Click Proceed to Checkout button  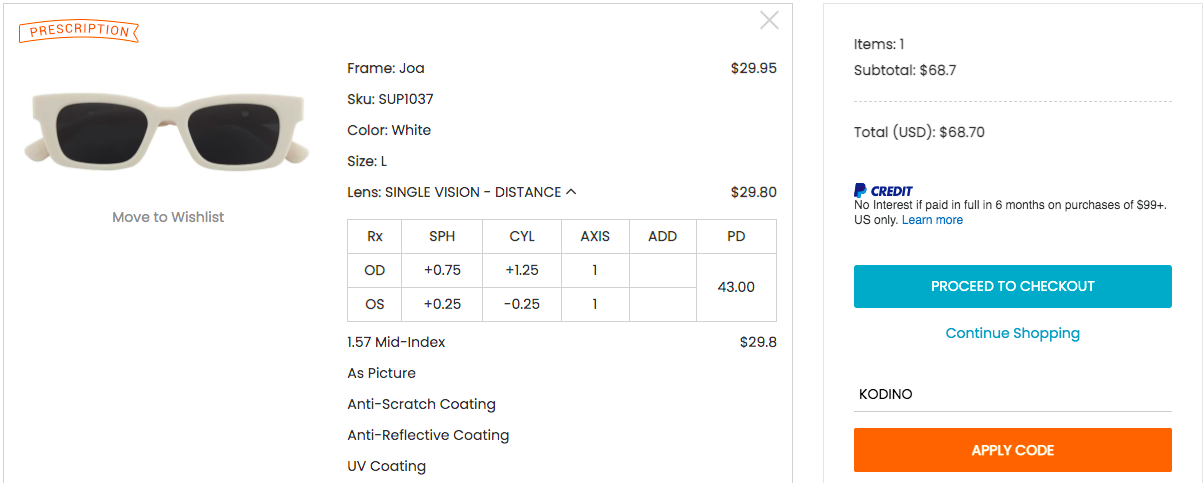pos(1013,286)
